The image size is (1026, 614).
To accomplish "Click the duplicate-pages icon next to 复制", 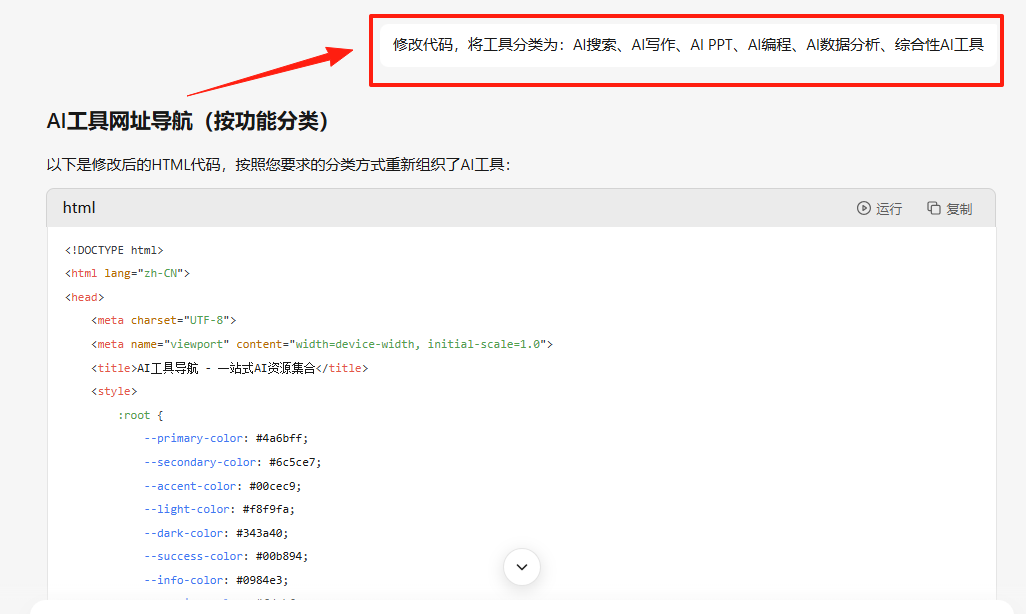I will point(932,208).
